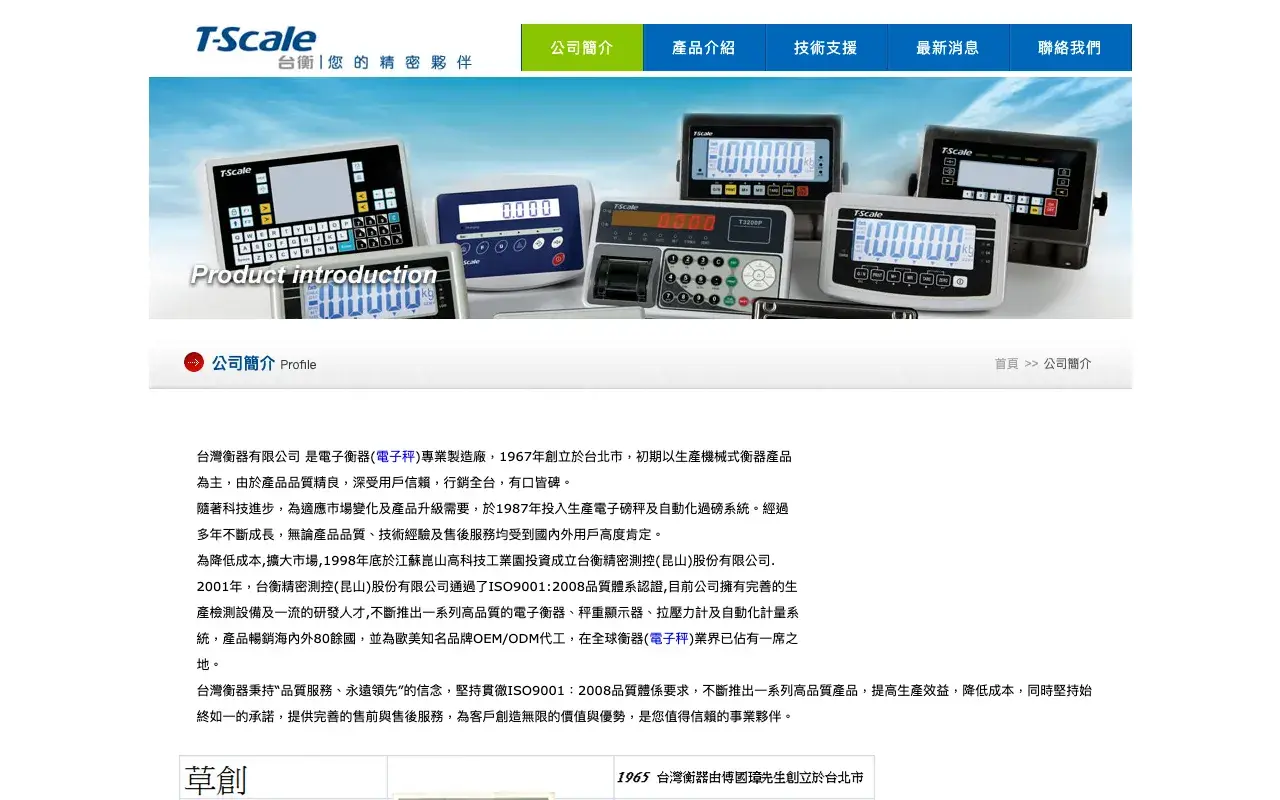Screen dimensions: 1280x800
Task: Open the 聯絡我們 navigation tab
Action: 1070,48
